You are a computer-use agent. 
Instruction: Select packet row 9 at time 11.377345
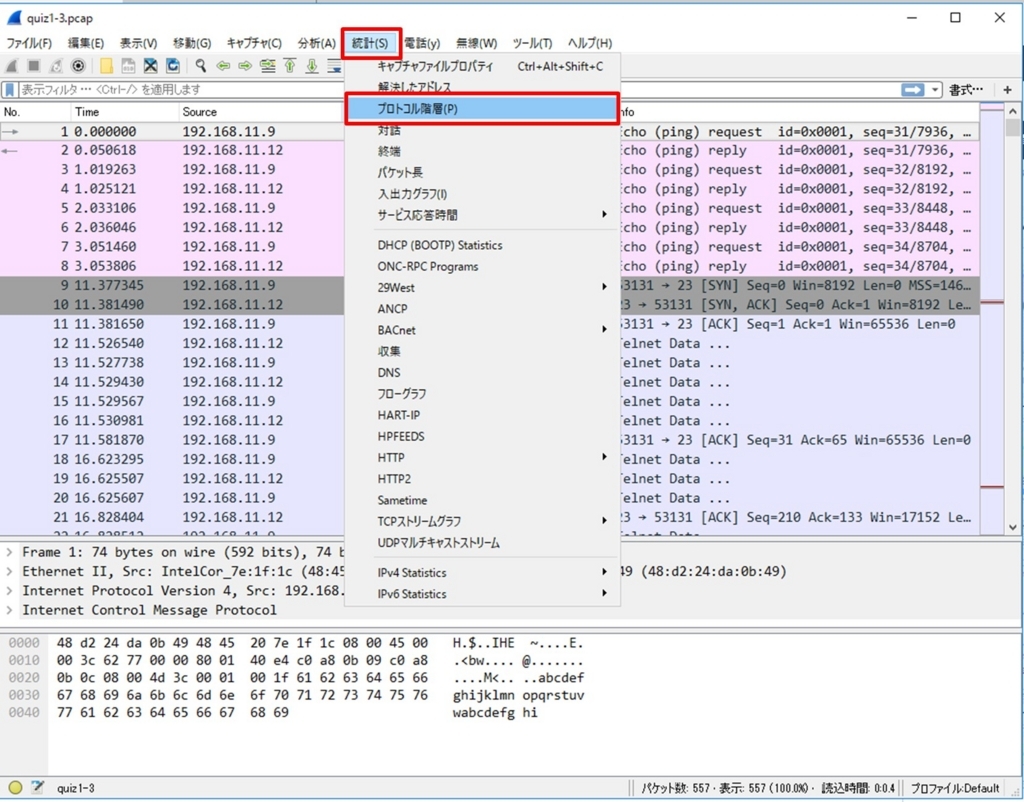tap(489, 285)
